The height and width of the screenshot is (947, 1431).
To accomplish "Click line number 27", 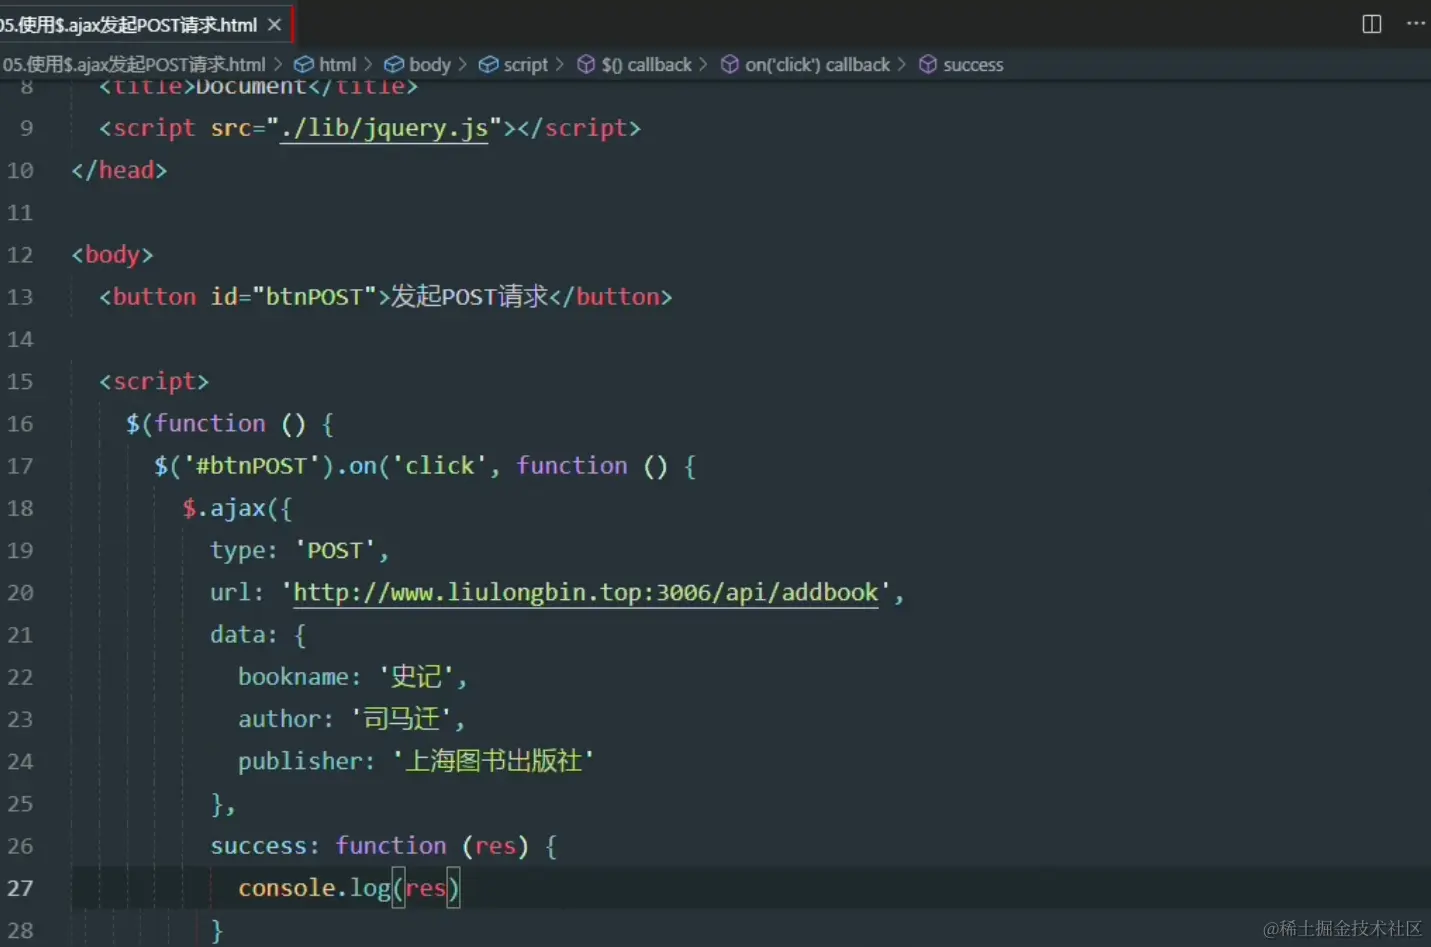I will click(20, 888).
